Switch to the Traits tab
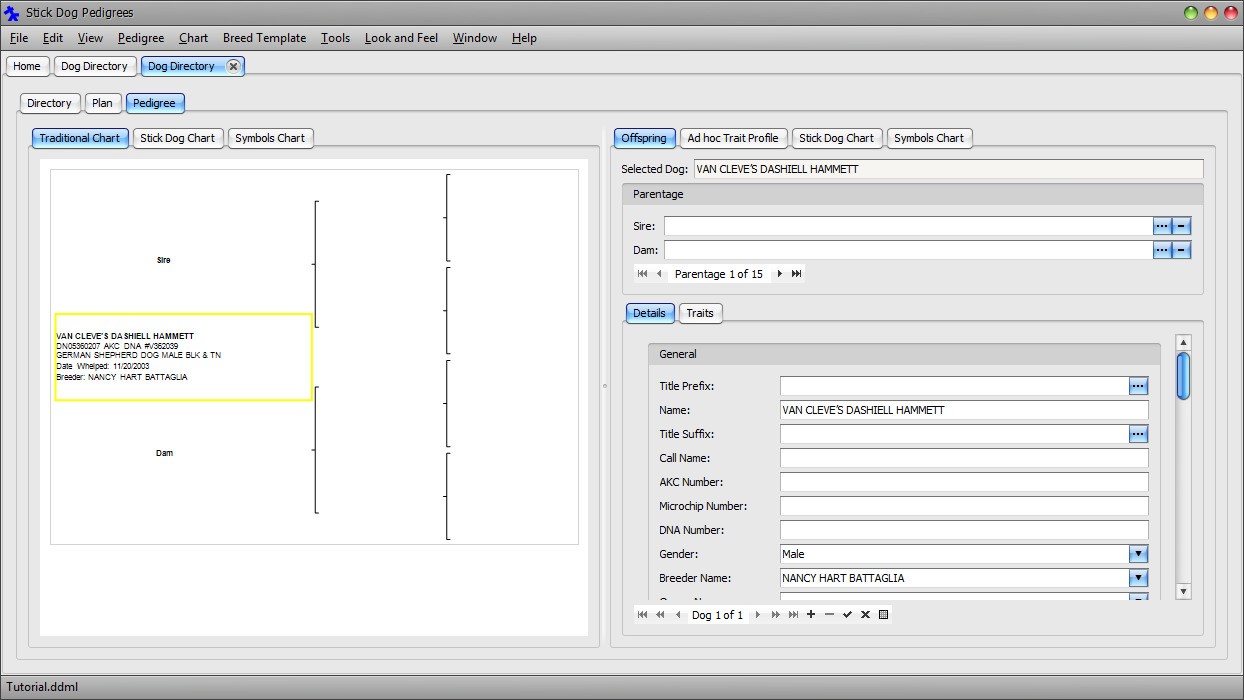Image resolution: width=1244 pixels, height=700 pixels. [x=700, y=313]
